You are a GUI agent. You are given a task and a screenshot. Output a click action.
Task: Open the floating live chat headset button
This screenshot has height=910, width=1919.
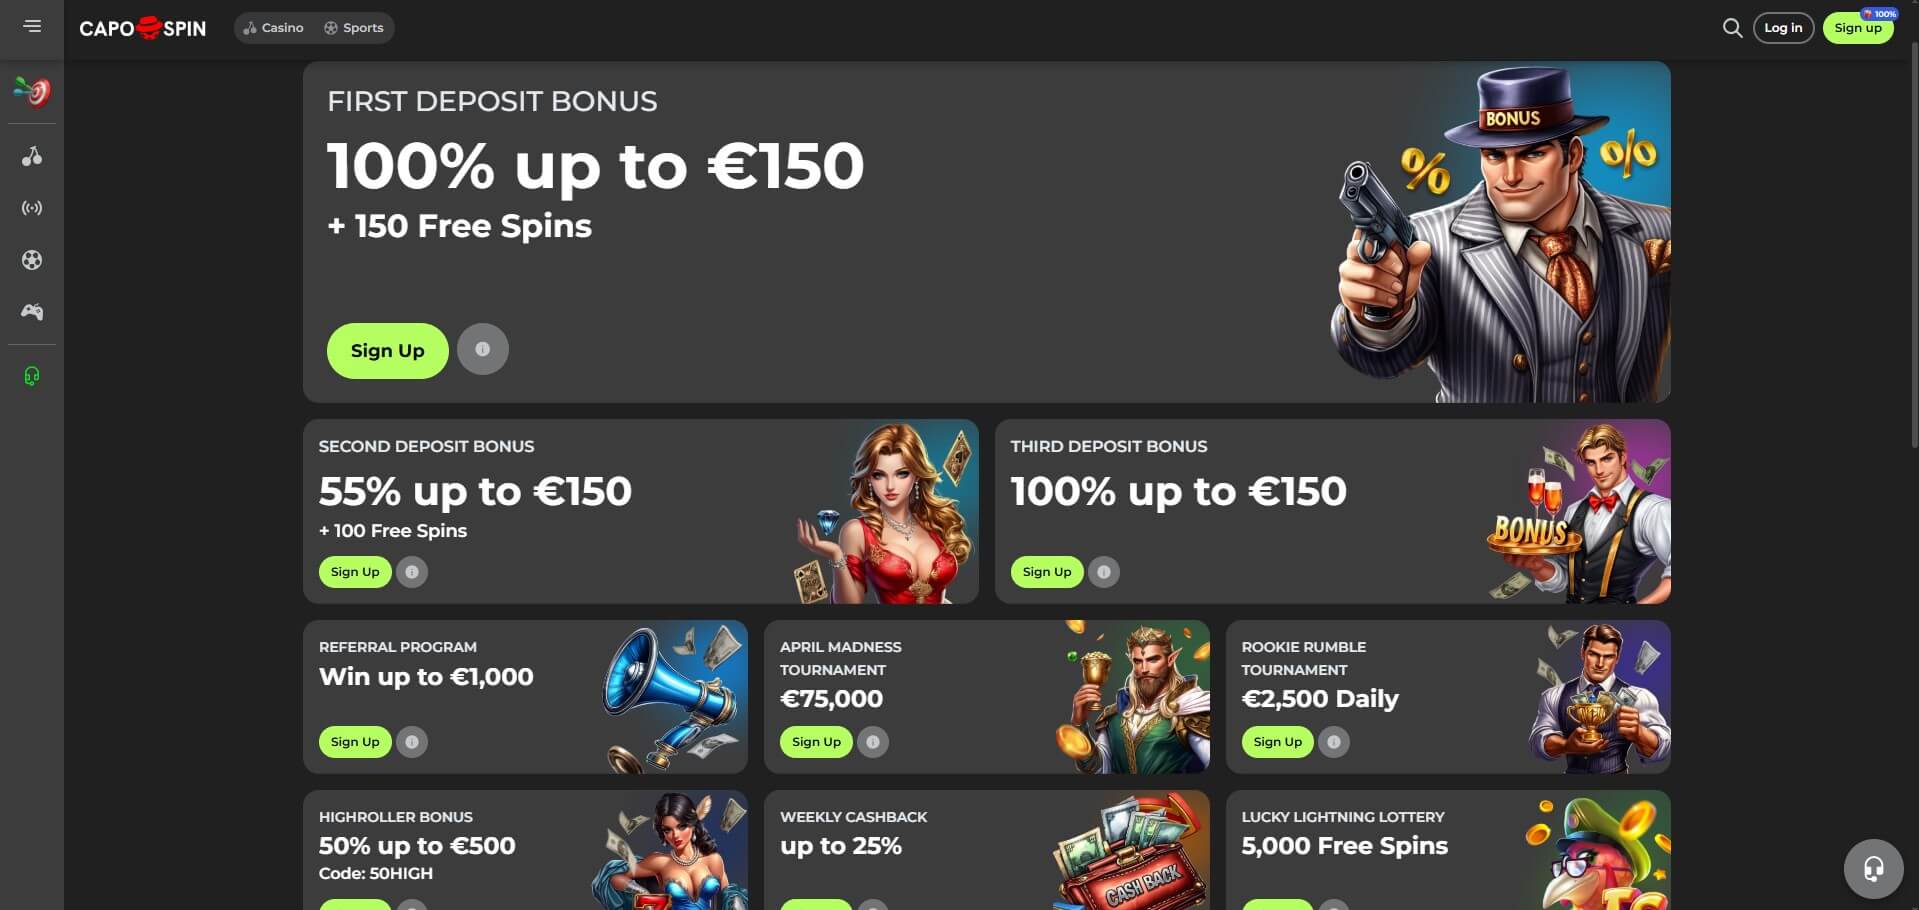1873,868
